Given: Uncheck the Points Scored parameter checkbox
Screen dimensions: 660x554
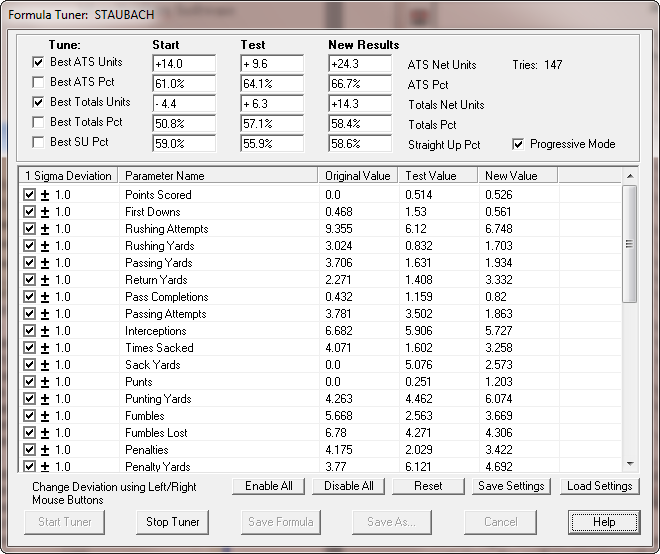Looking at the screenshot, I should click(x=29, y=195).
